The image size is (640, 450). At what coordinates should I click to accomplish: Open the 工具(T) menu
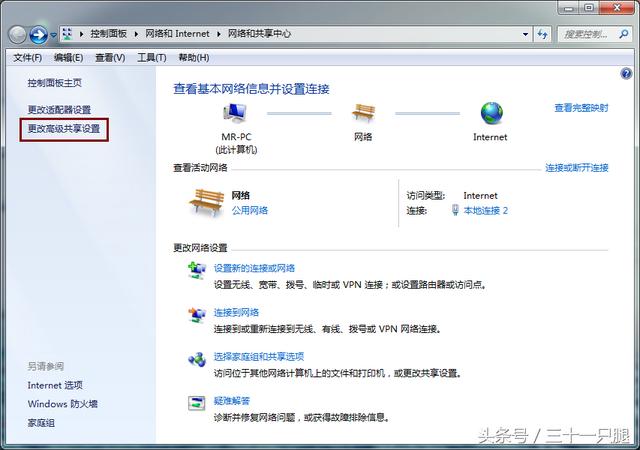coord(151,58)
